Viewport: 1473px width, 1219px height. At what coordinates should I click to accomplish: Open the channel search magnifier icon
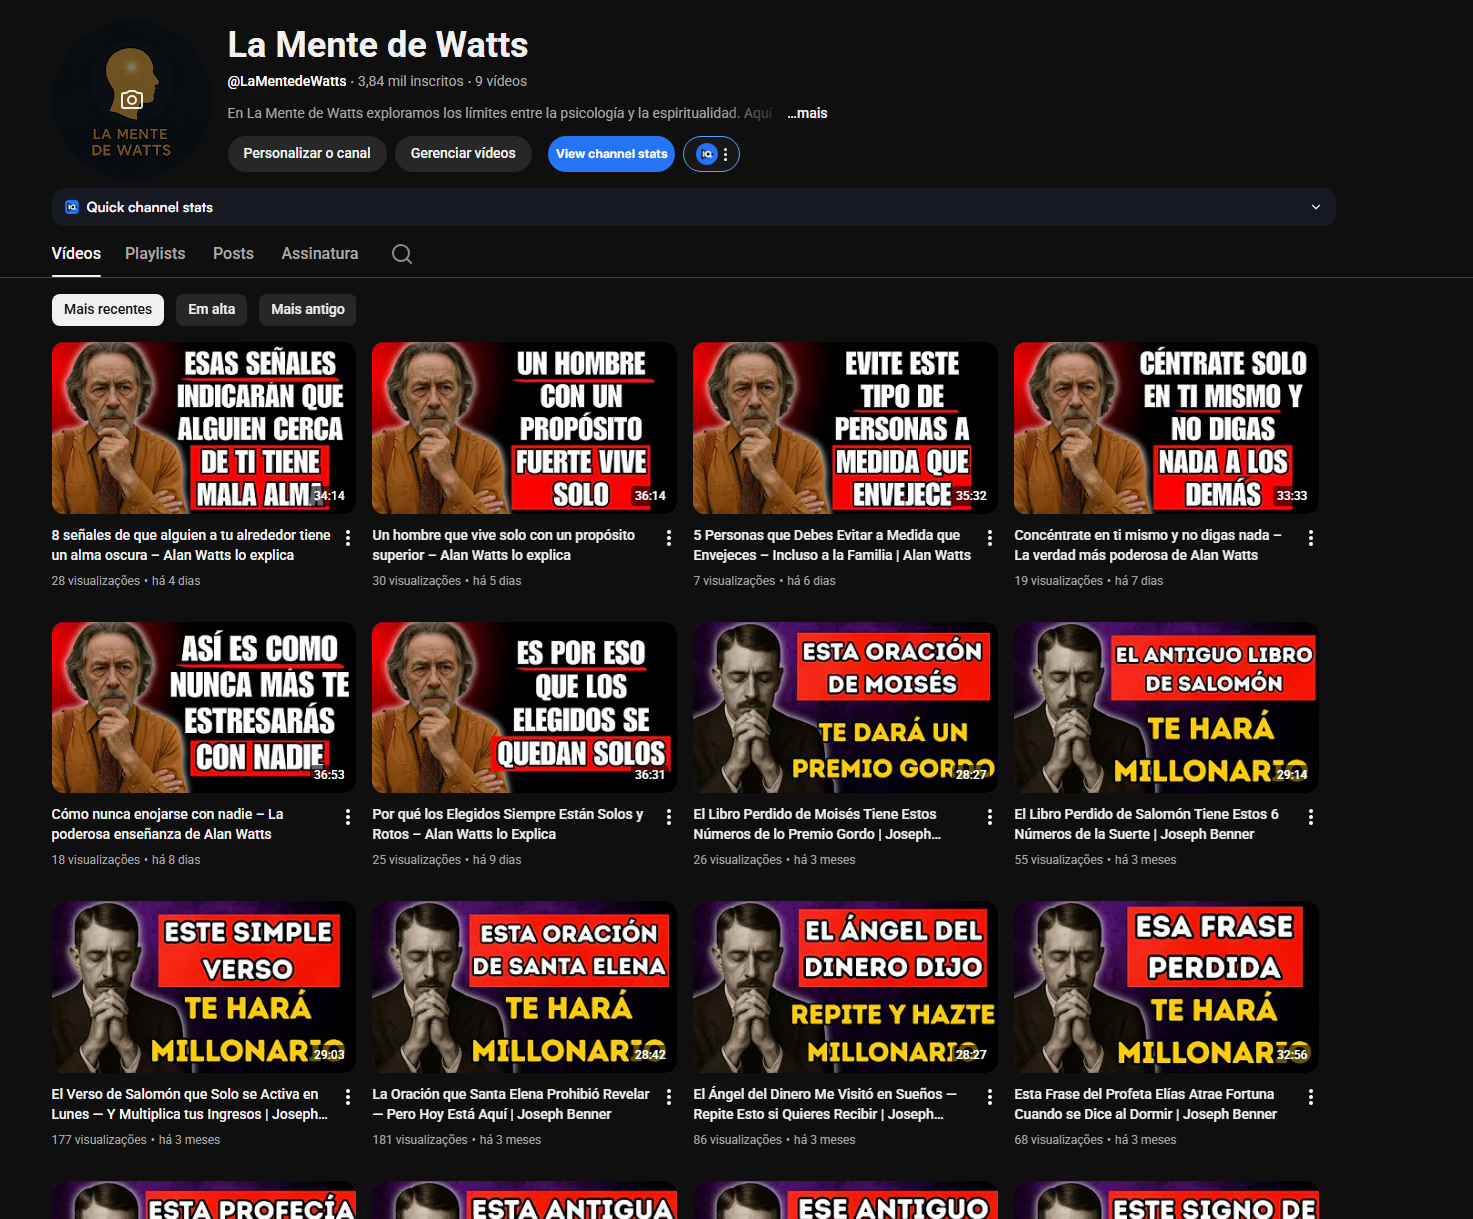(402, 254)
